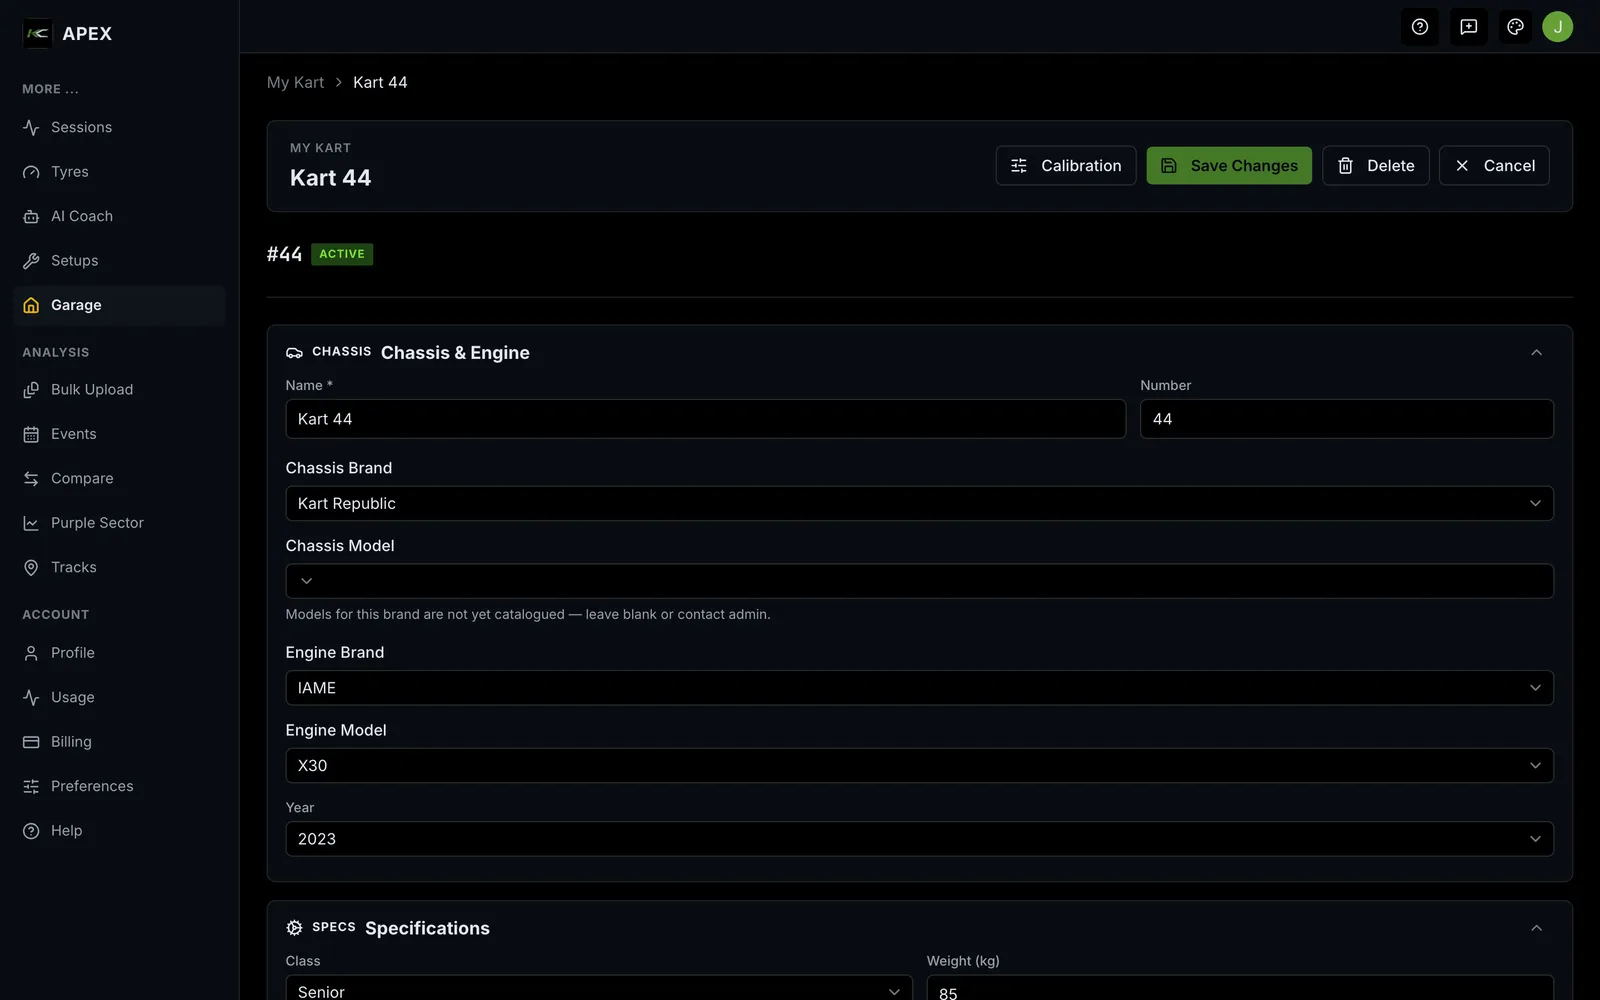1600x1000 pixels.
Task: Select the Garage home icon
Action: pyautogui.click(x=31, y=305)
